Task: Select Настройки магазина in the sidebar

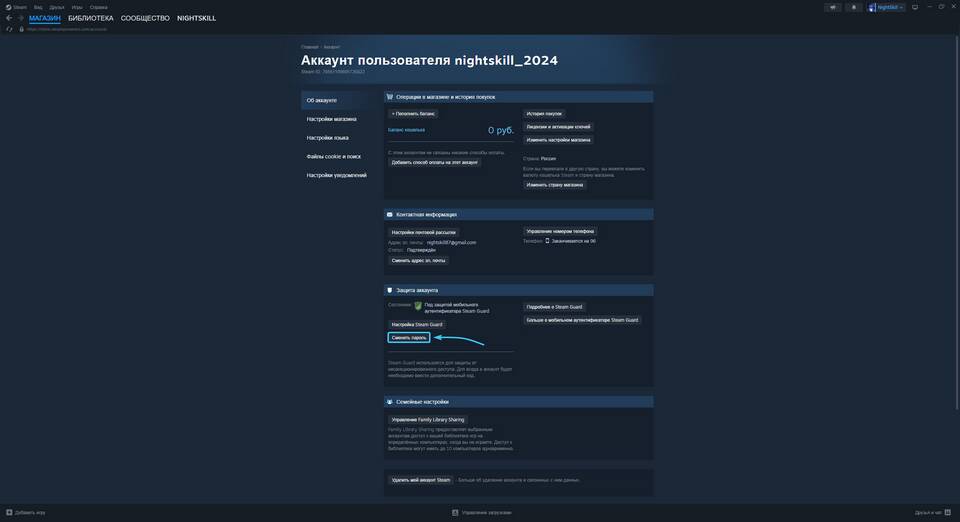Action: [x=331, y=119]
